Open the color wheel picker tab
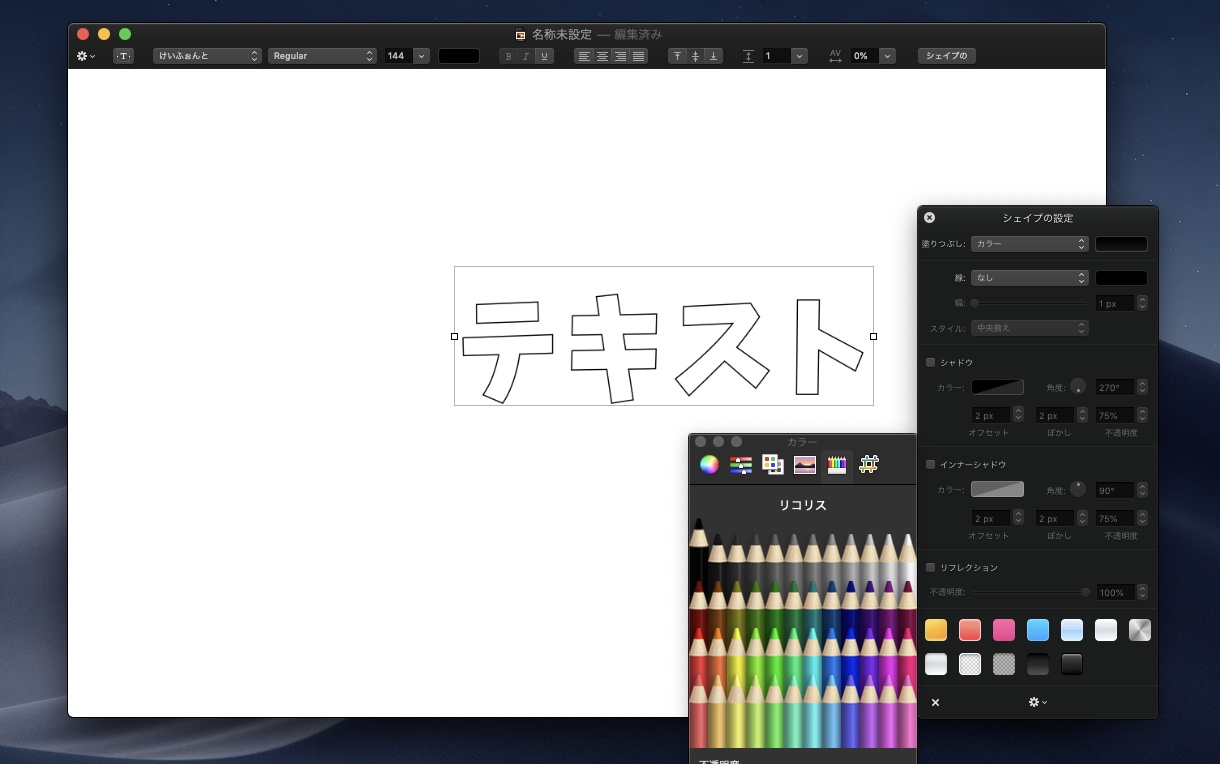The width and height of the screenshot is (1220, 764). (708, 464)
